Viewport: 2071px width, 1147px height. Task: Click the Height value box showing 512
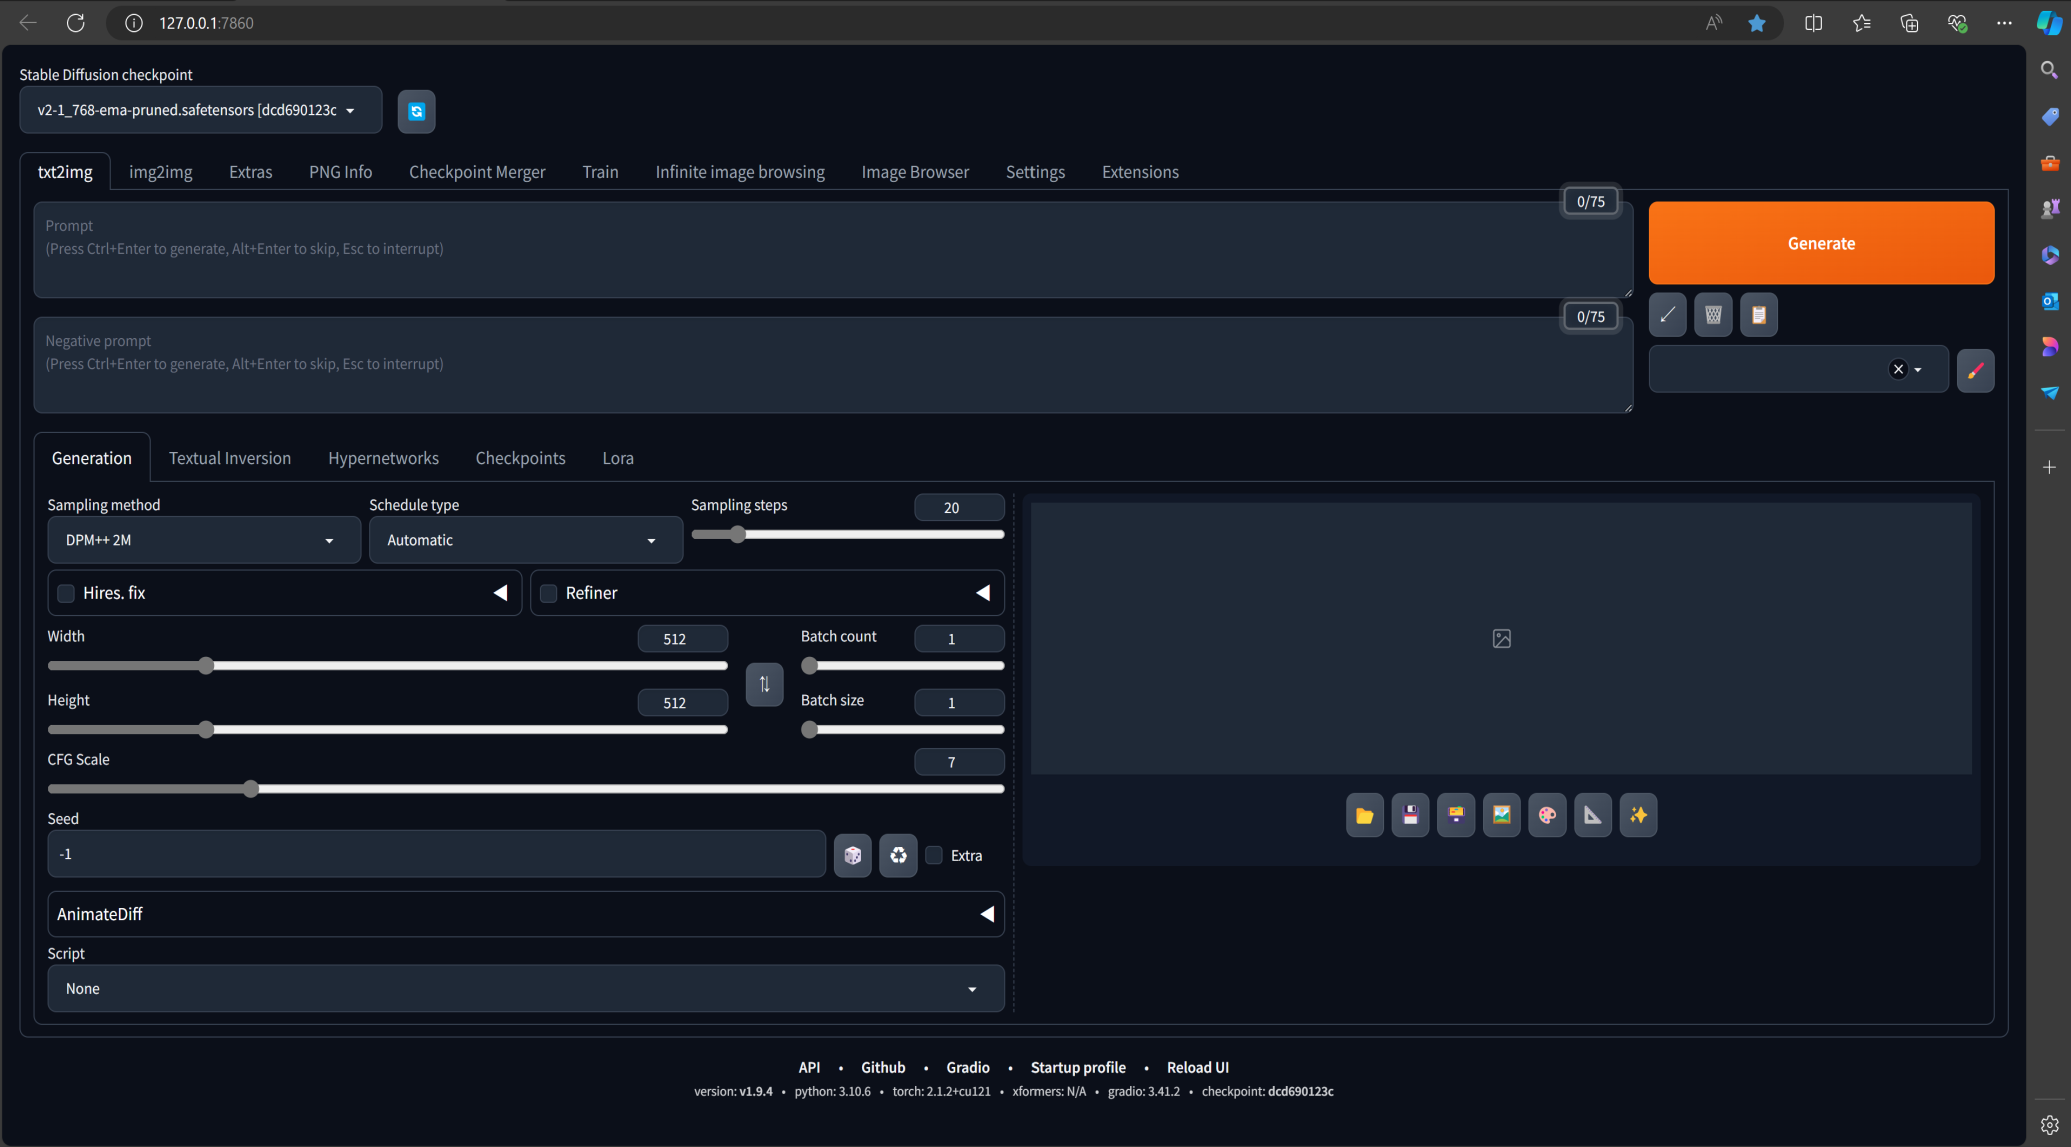[683, 703]
